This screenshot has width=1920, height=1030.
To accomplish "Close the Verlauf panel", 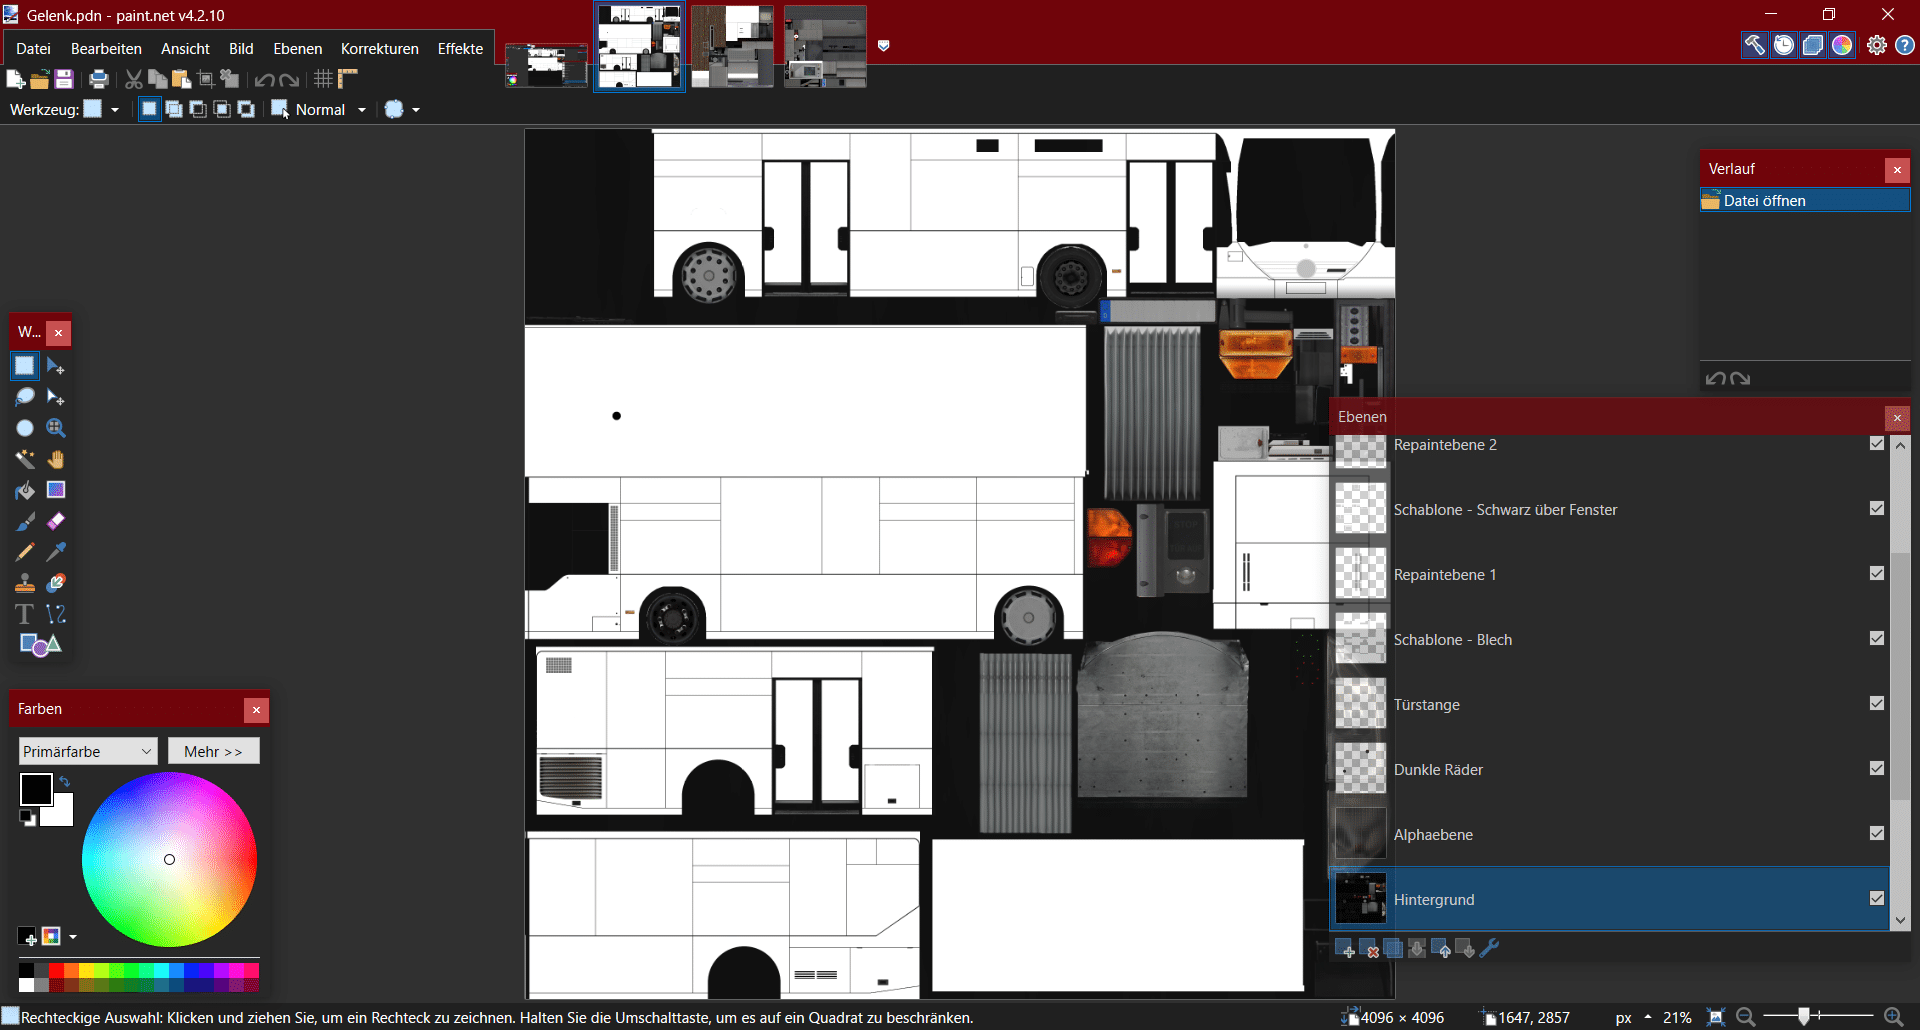I will pyautogui.click(x=1897, y=170).
